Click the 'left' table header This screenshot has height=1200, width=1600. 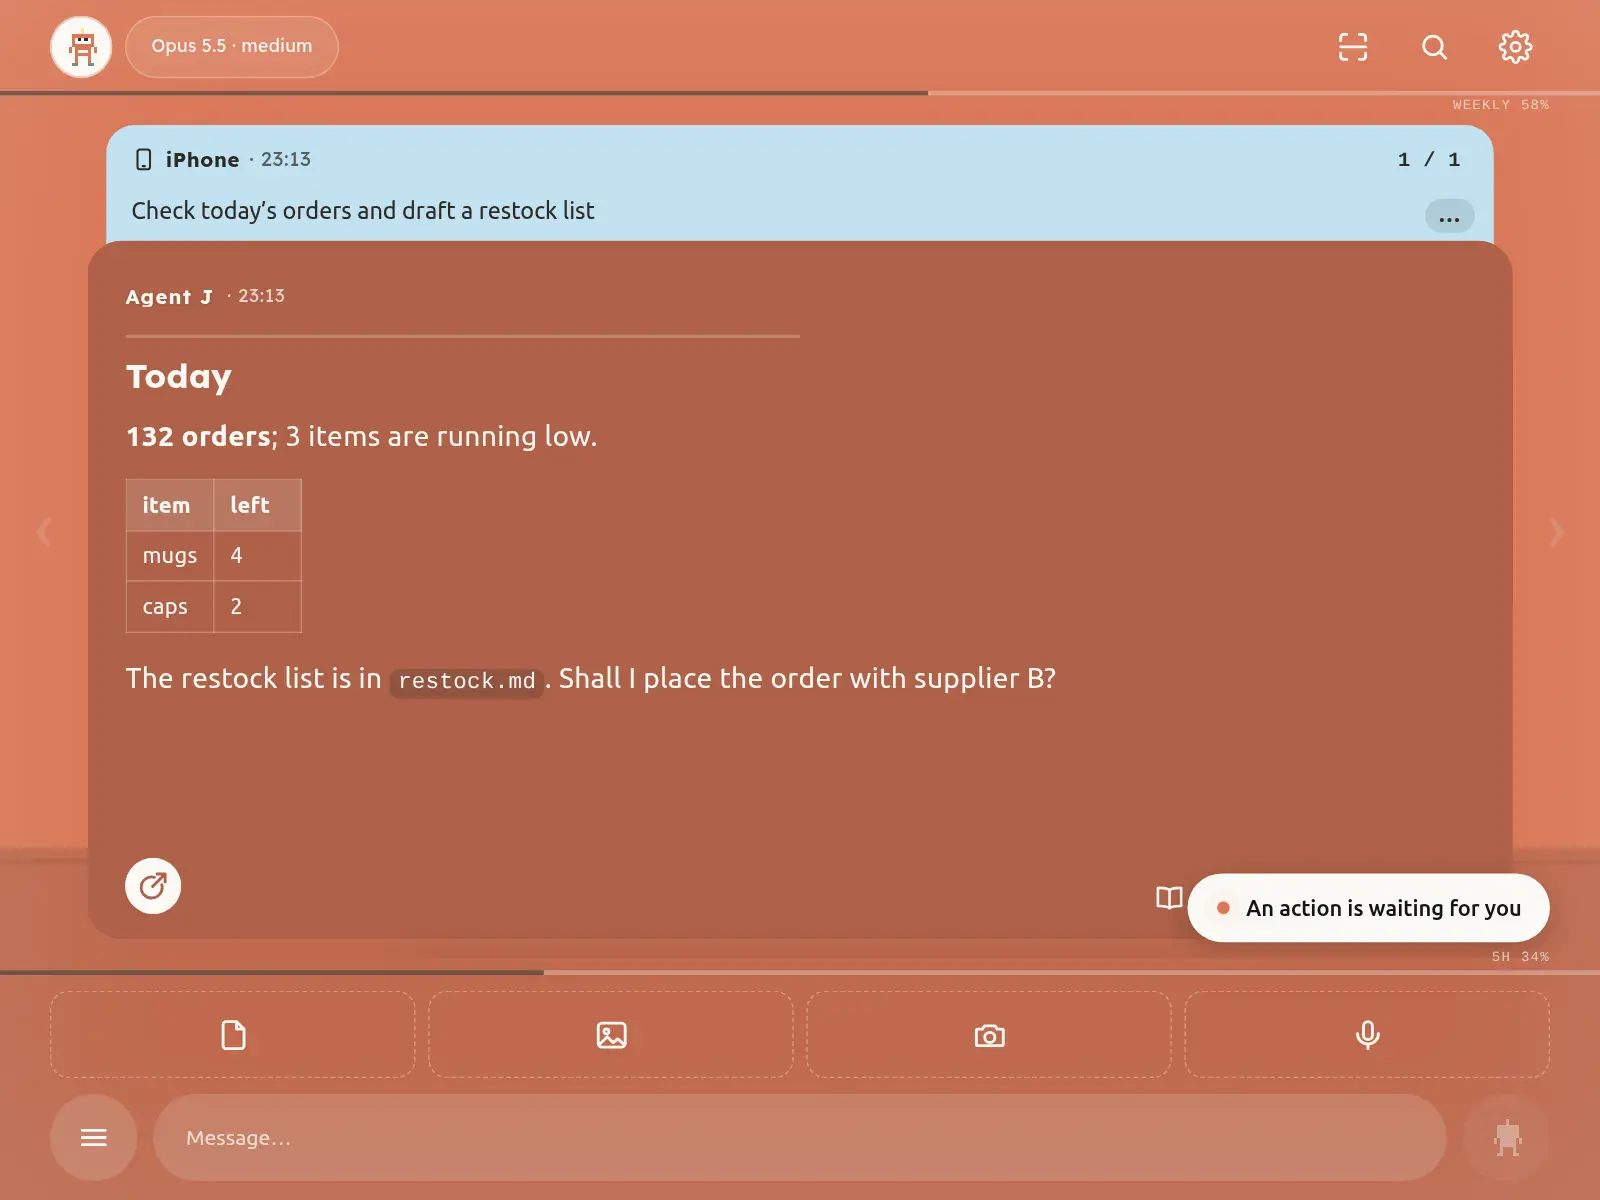(x=257, y=505)
